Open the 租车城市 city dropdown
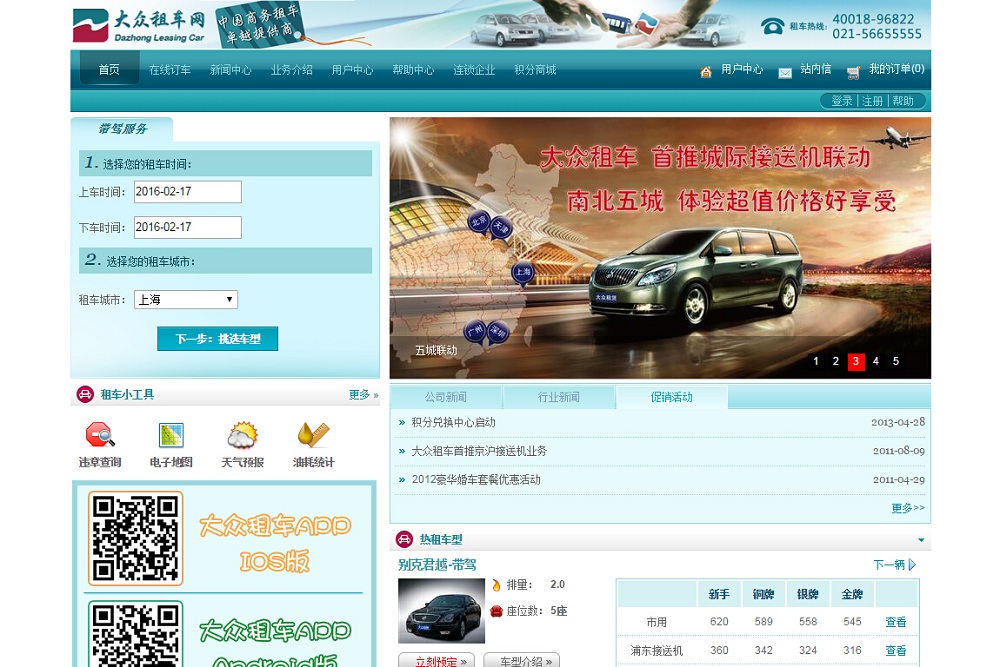1000x667 pixels. pyautogui.click(x=186, y=300)
